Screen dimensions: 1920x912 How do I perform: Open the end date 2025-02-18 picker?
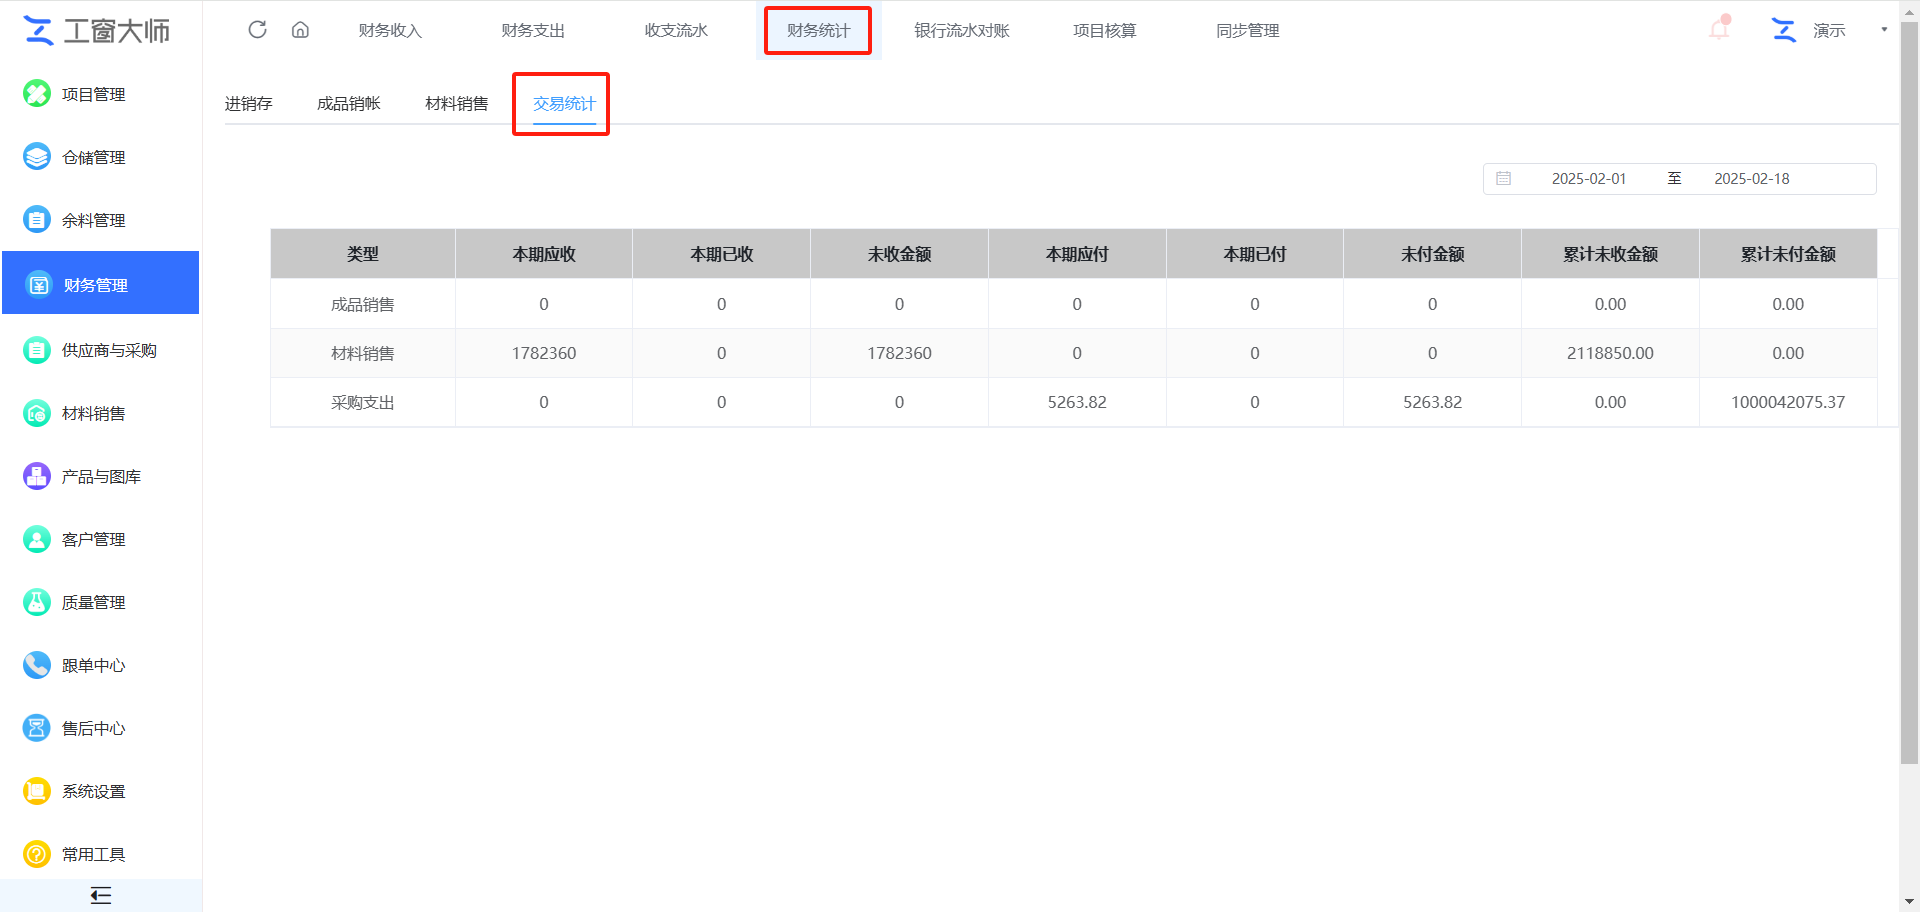(1751, 179)
